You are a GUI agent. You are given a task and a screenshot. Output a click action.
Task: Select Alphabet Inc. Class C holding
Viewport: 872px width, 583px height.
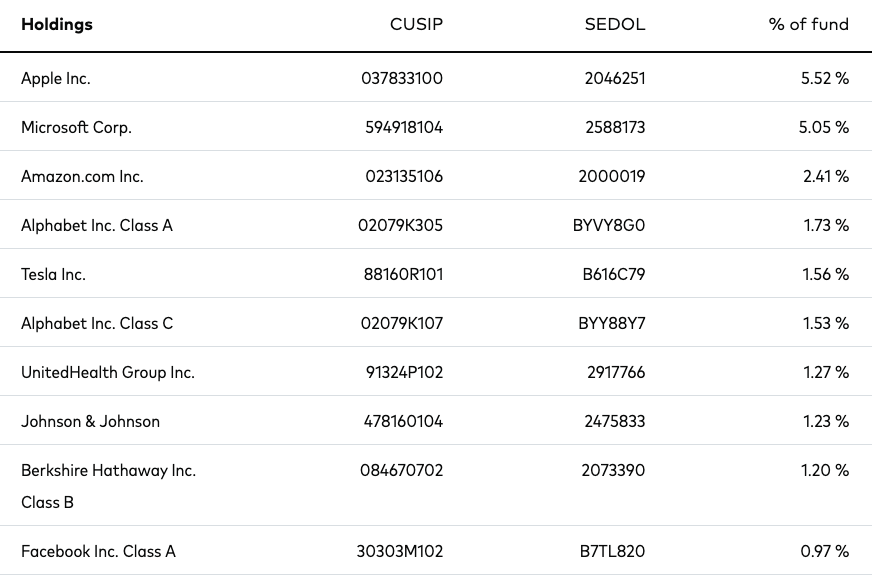tap(97, 323)
